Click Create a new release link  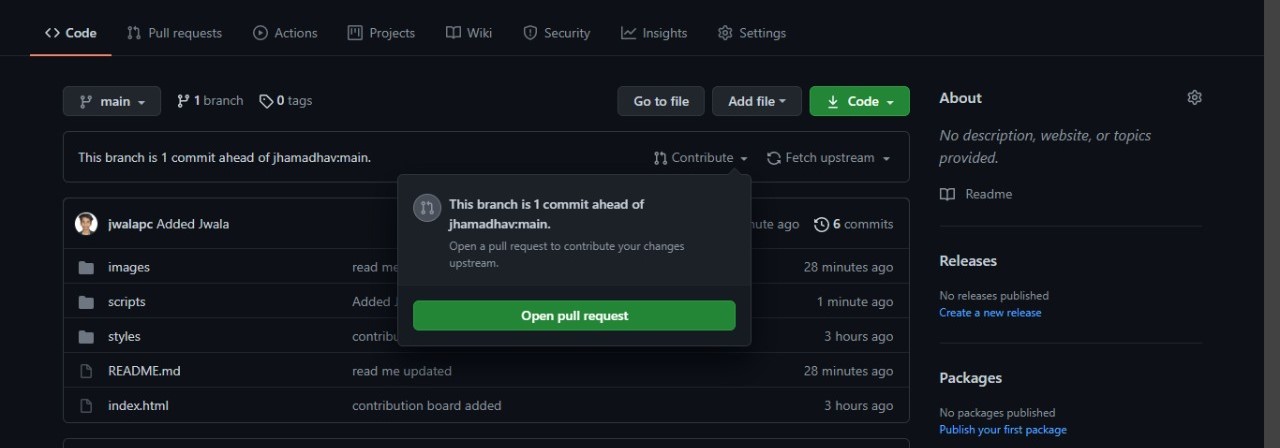[x=990, y=313]
